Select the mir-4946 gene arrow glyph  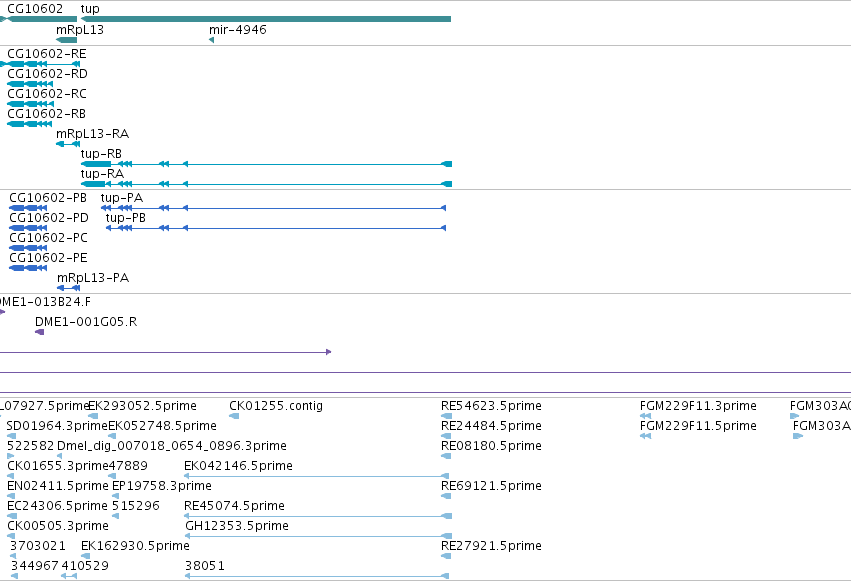(x=212, y=40)
